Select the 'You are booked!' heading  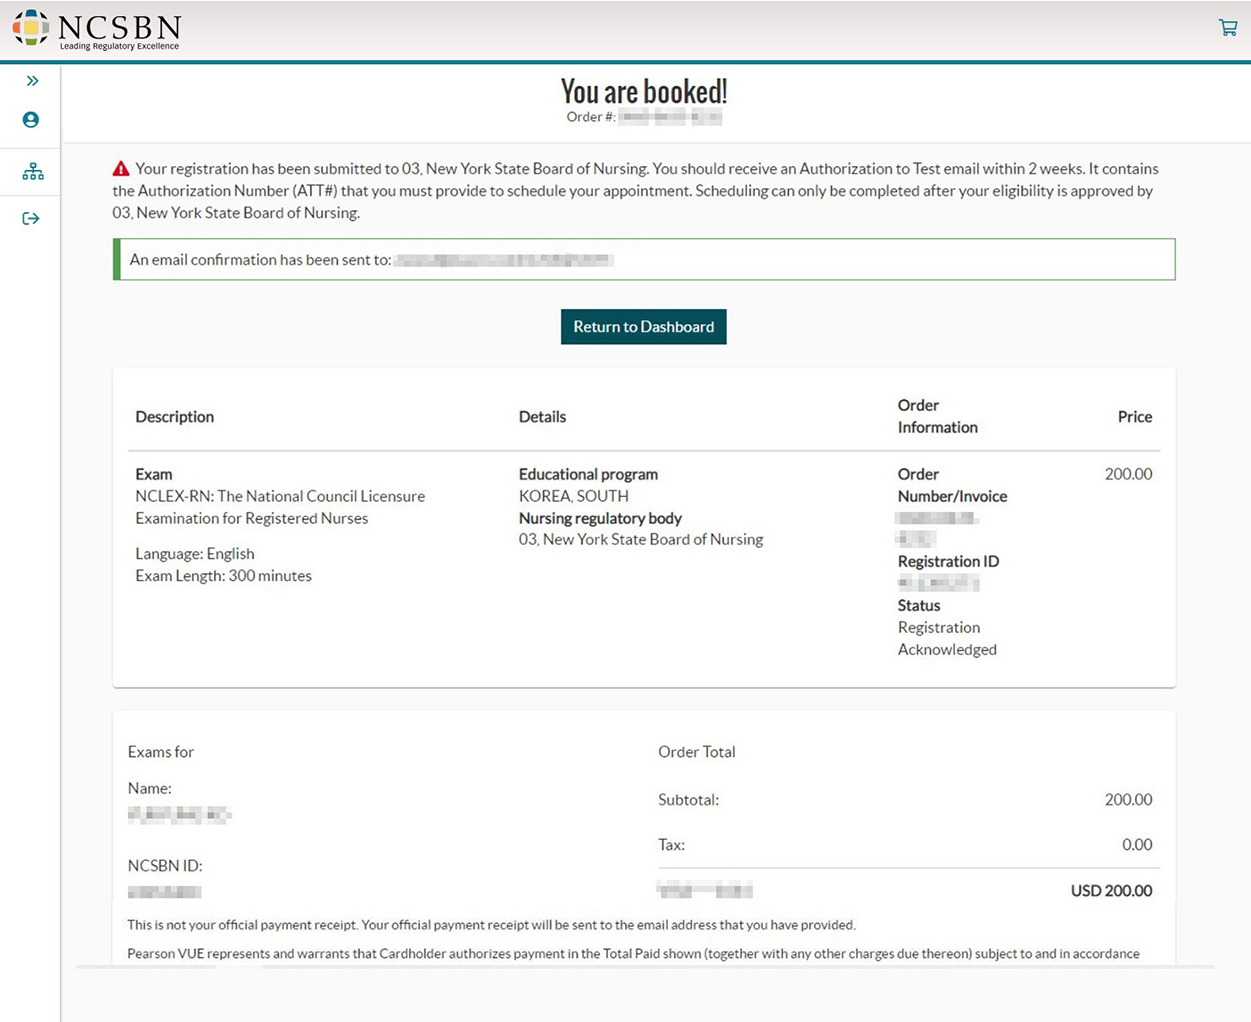point(644,92)
